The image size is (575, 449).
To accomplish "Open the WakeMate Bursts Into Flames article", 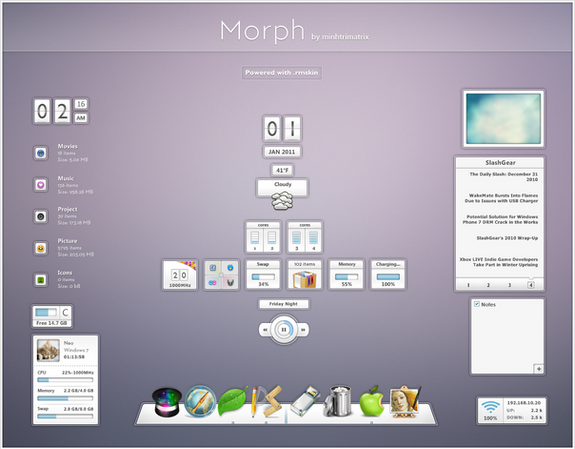I will pos(501,198).
